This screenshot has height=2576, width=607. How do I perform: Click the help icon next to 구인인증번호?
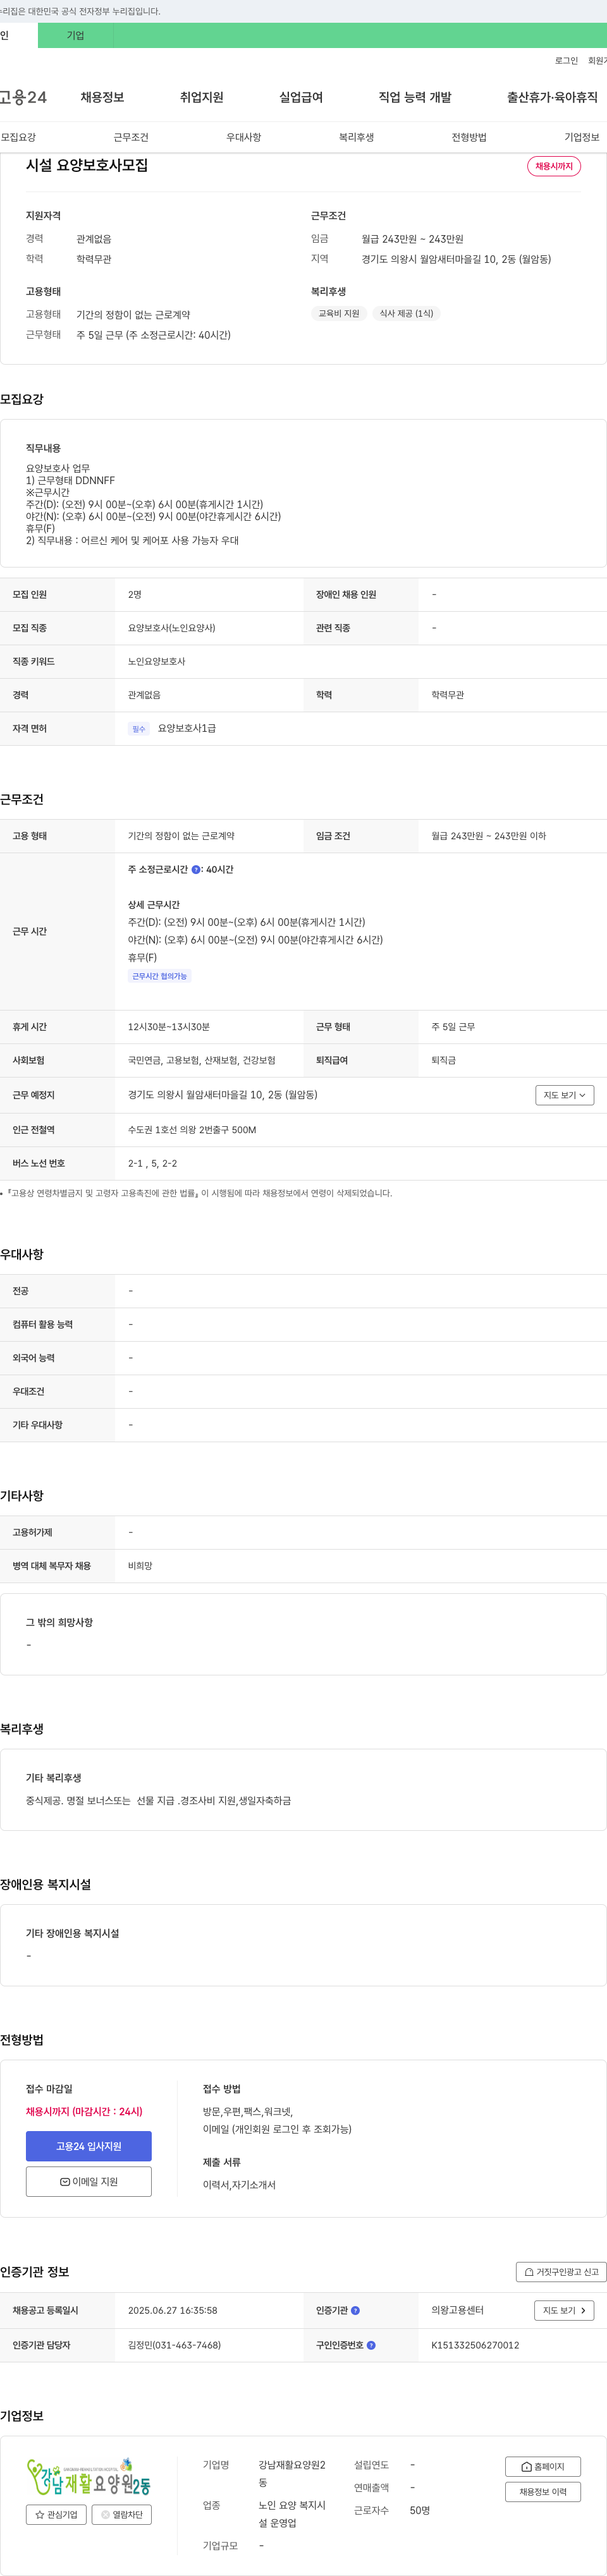coord(371,2345)
